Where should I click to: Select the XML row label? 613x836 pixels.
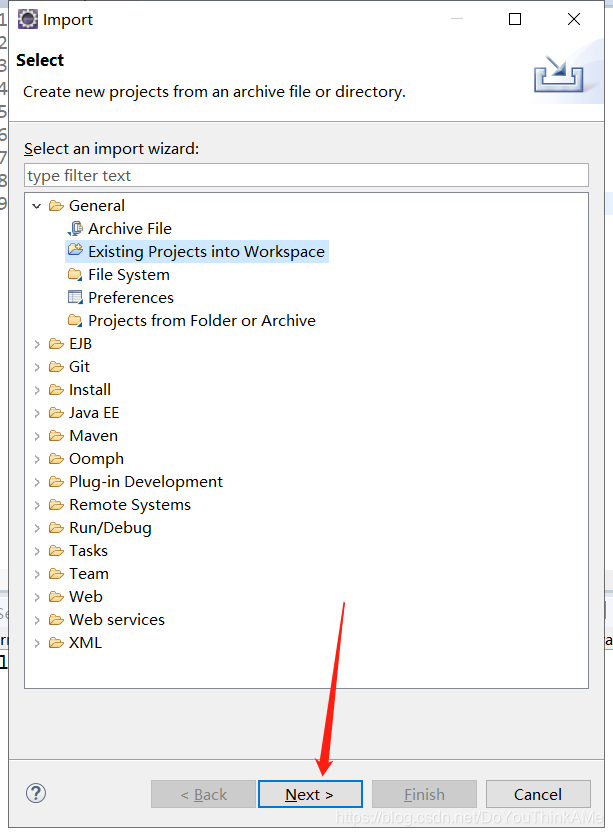coord(85,643)
